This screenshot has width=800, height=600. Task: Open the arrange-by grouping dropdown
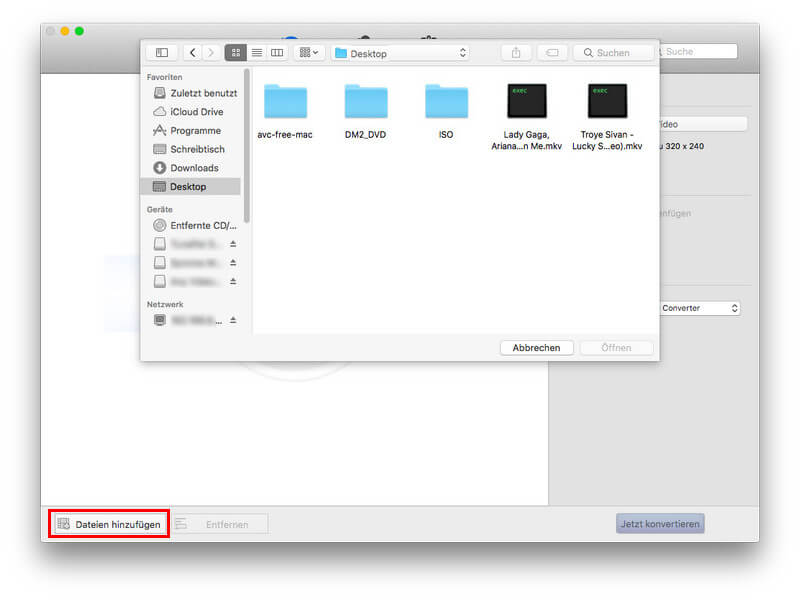point(309,53)
